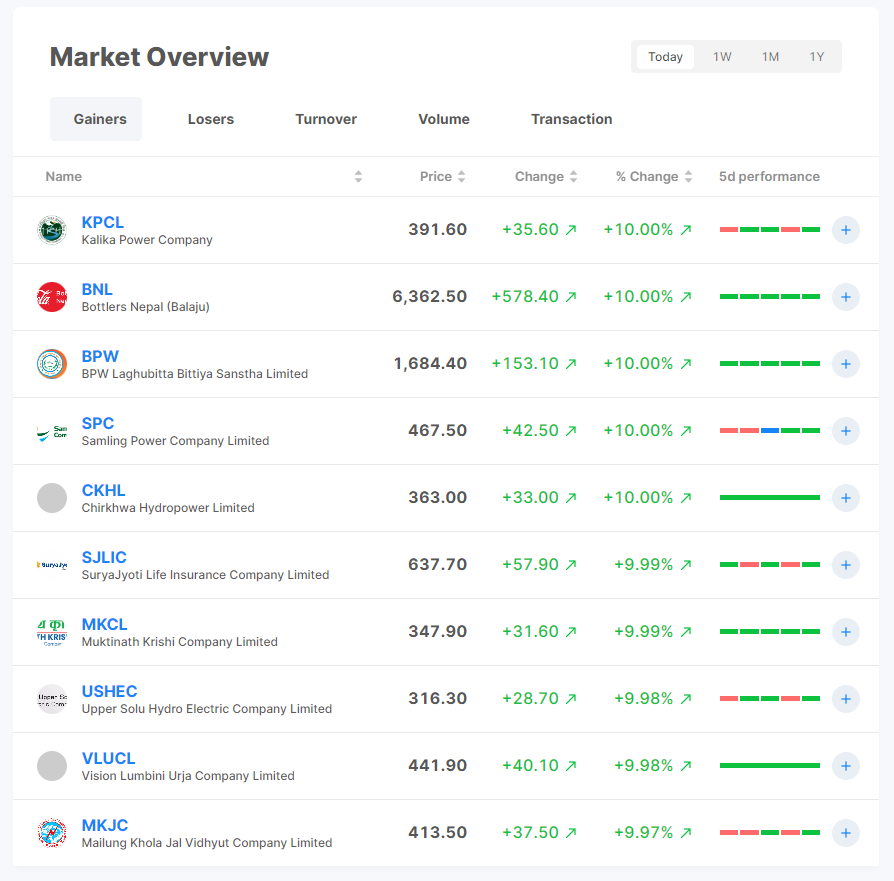Click the SJLIC change value +57.90
This screenshot has width=894, height=881.
point(530,565)
